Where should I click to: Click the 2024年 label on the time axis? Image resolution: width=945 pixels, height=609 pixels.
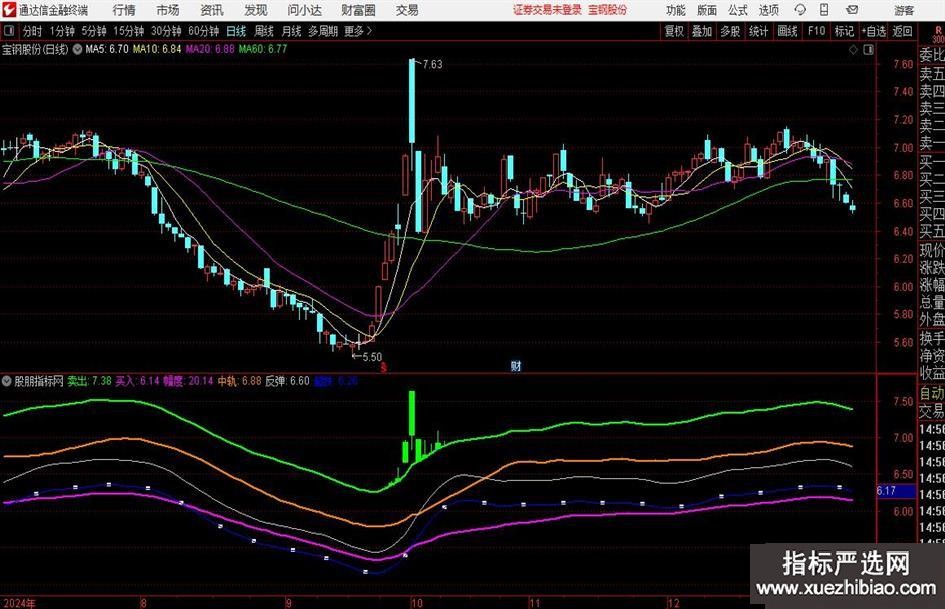click(19, 603)
